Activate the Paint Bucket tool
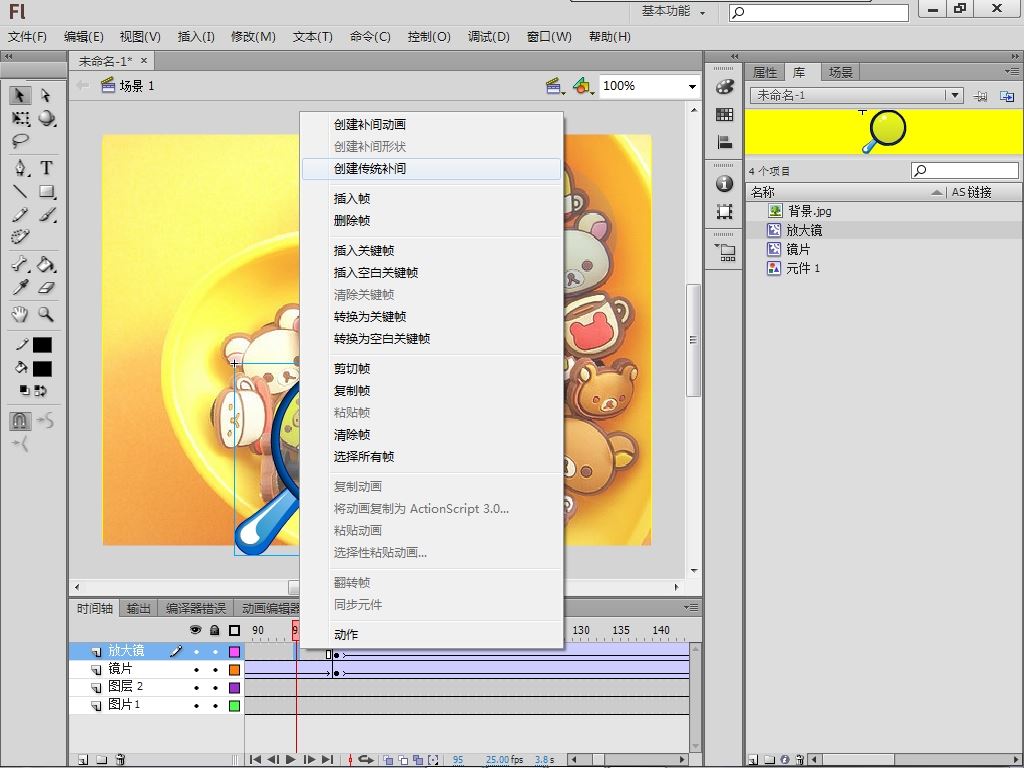This screenshot has height=768, width=1024. pos(46,264)
